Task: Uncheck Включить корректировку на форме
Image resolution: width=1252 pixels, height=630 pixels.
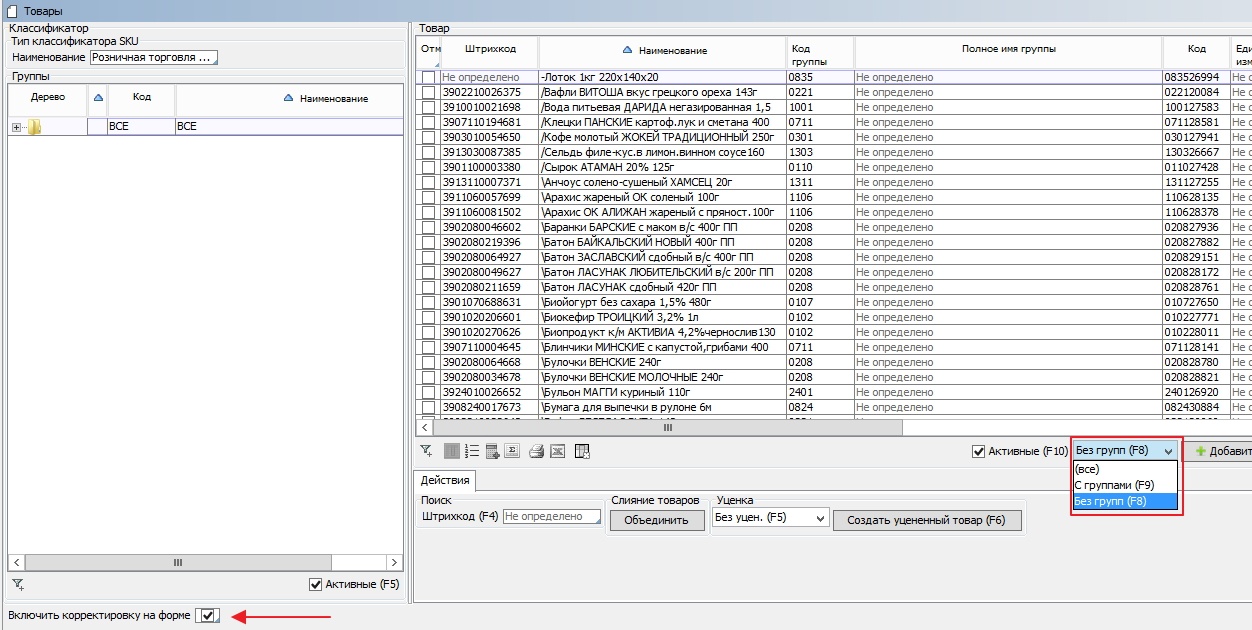Action: click(208, 615)
